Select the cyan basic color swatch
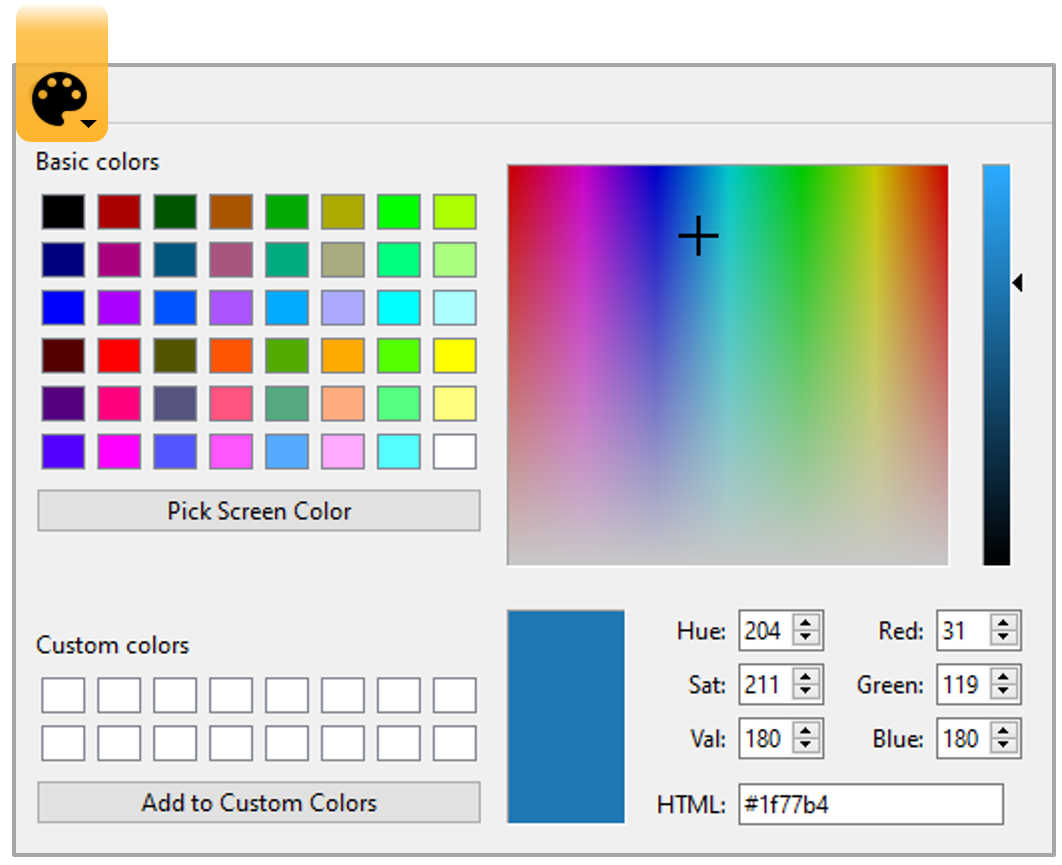 (399, 308)
